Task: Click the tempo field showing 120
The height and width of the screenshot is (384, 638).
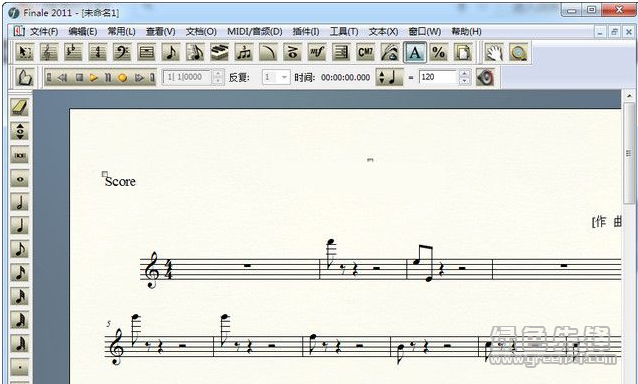Action: pyautogui.click(x=439, y=77)
